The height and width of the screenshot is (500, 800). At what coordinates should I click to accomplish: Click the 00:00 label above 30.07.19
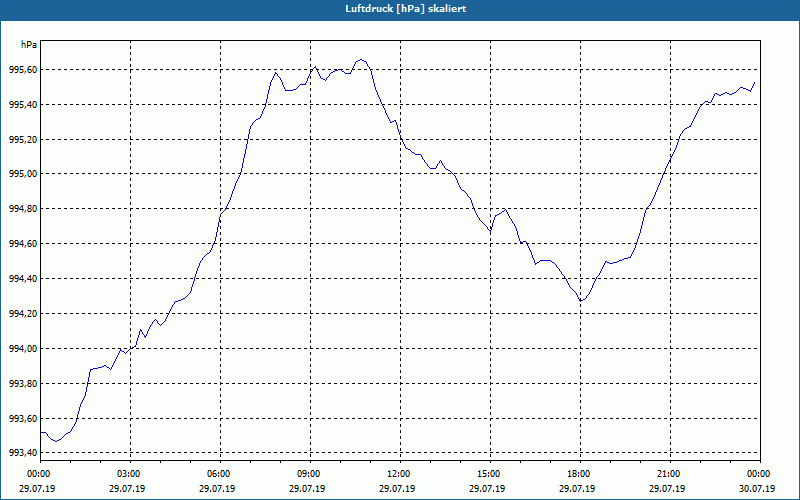(x=760, y=474)
